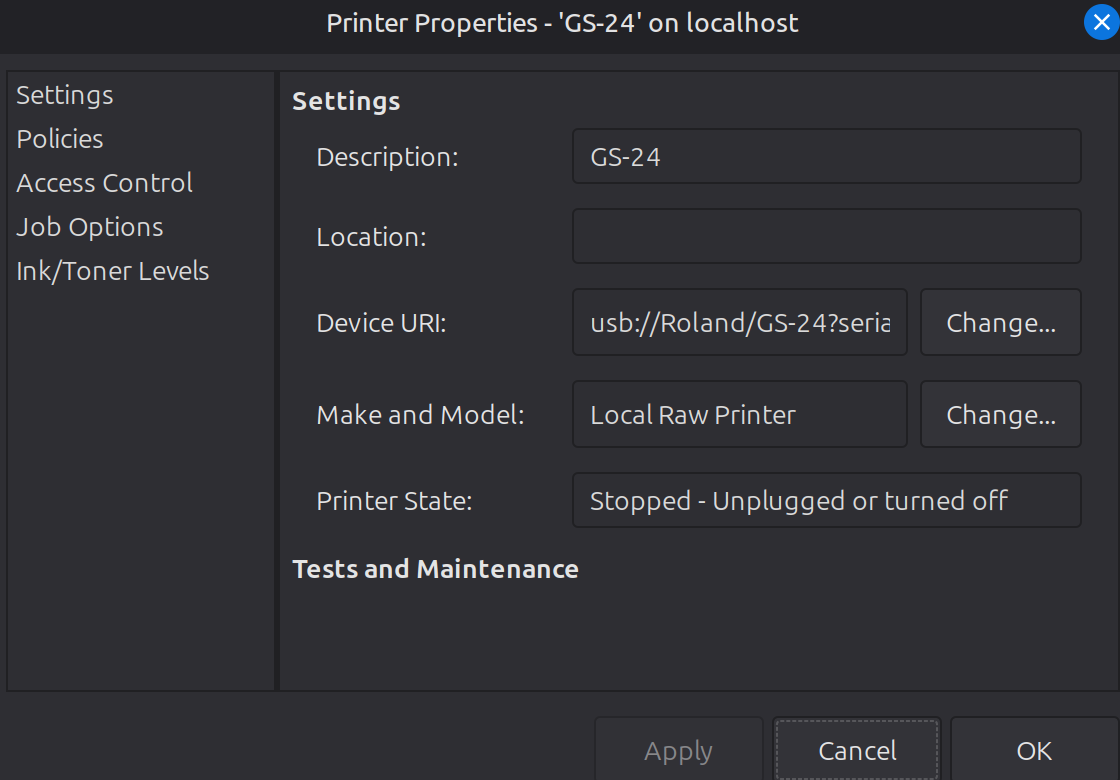Switch to the Access Control section
Screen dimensions: 1120x780
pos(104,183)
